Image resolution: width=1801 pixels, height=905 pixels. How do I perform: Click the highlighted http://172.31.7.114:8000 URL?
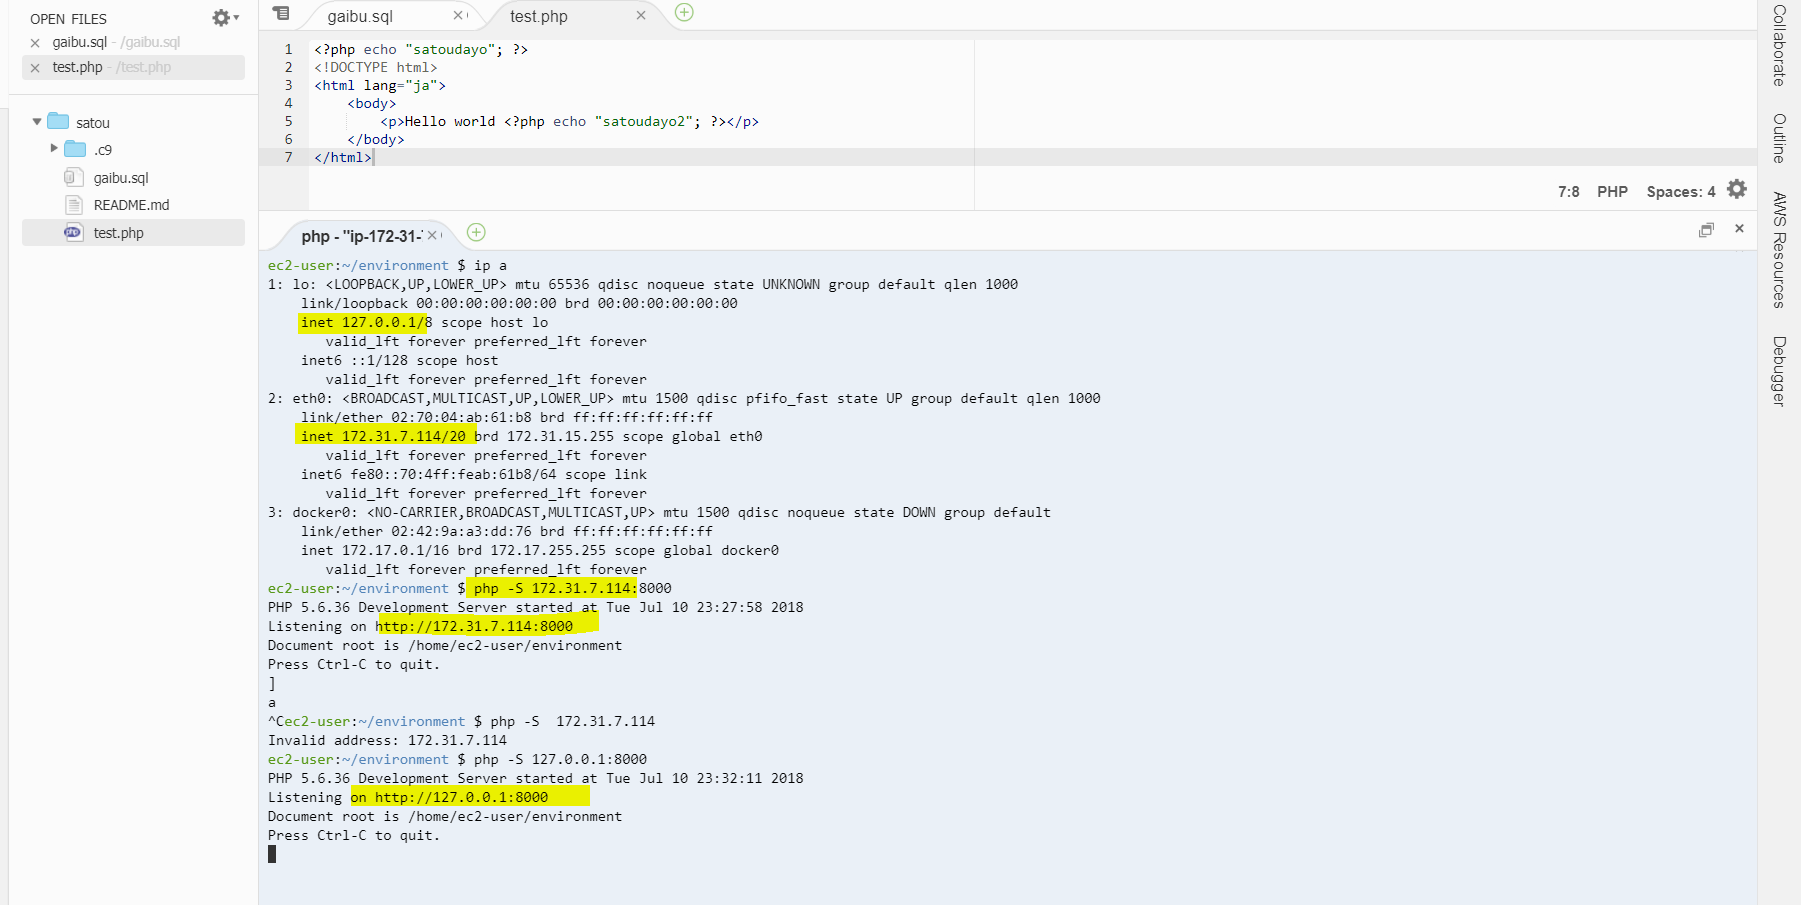474,626
